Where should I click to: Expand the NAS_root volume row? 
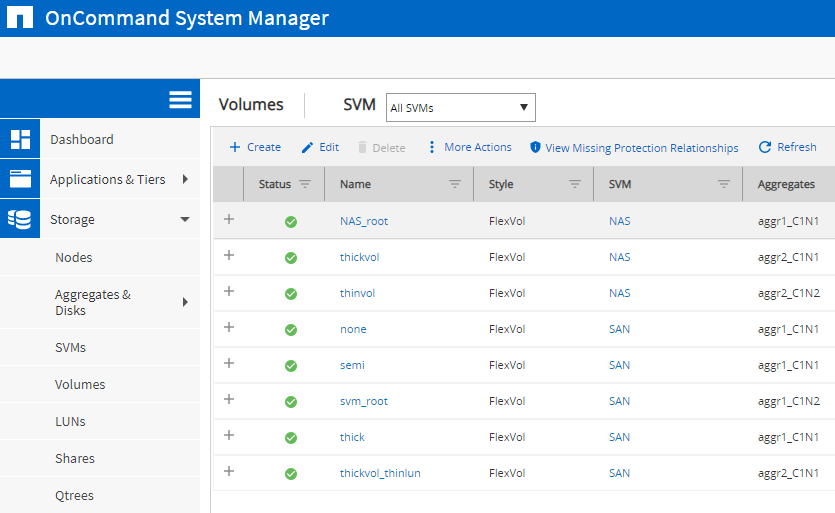[x=229, y=220]
